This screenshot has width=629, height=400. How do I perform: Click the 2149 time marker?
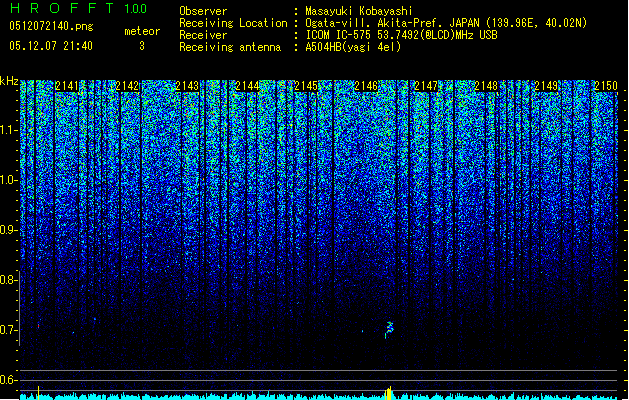click(546, 86)
